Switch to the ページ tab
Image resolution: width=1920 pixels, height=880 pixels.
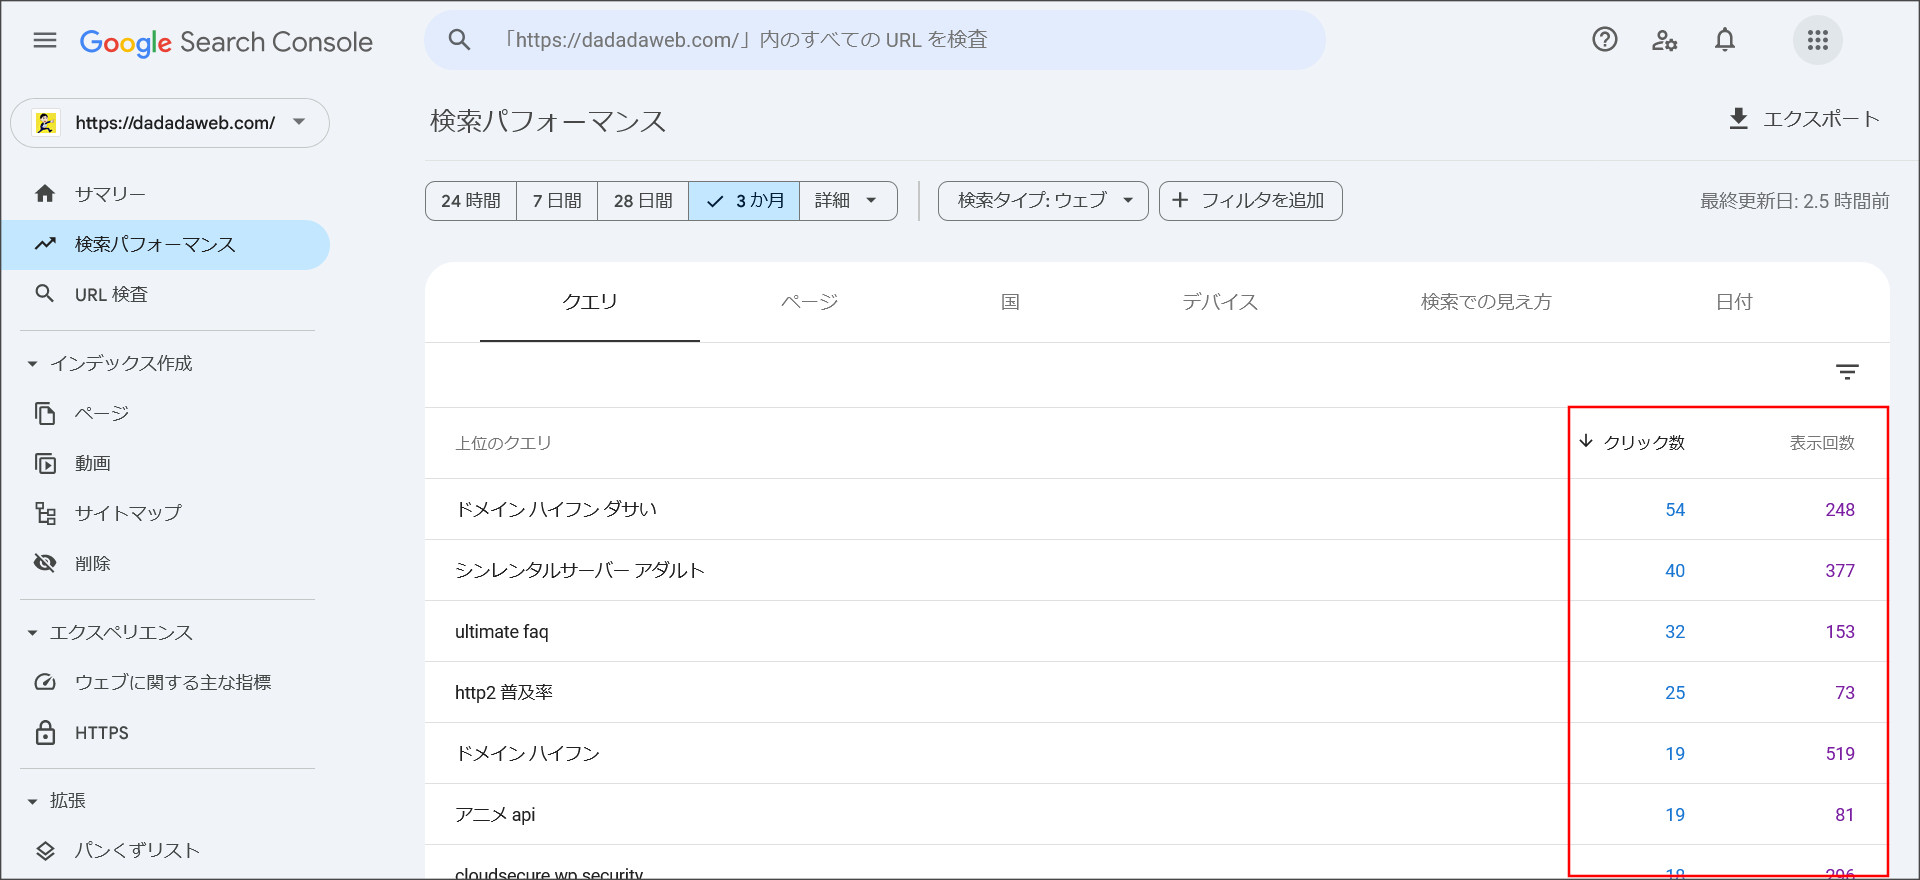[810, 302]
